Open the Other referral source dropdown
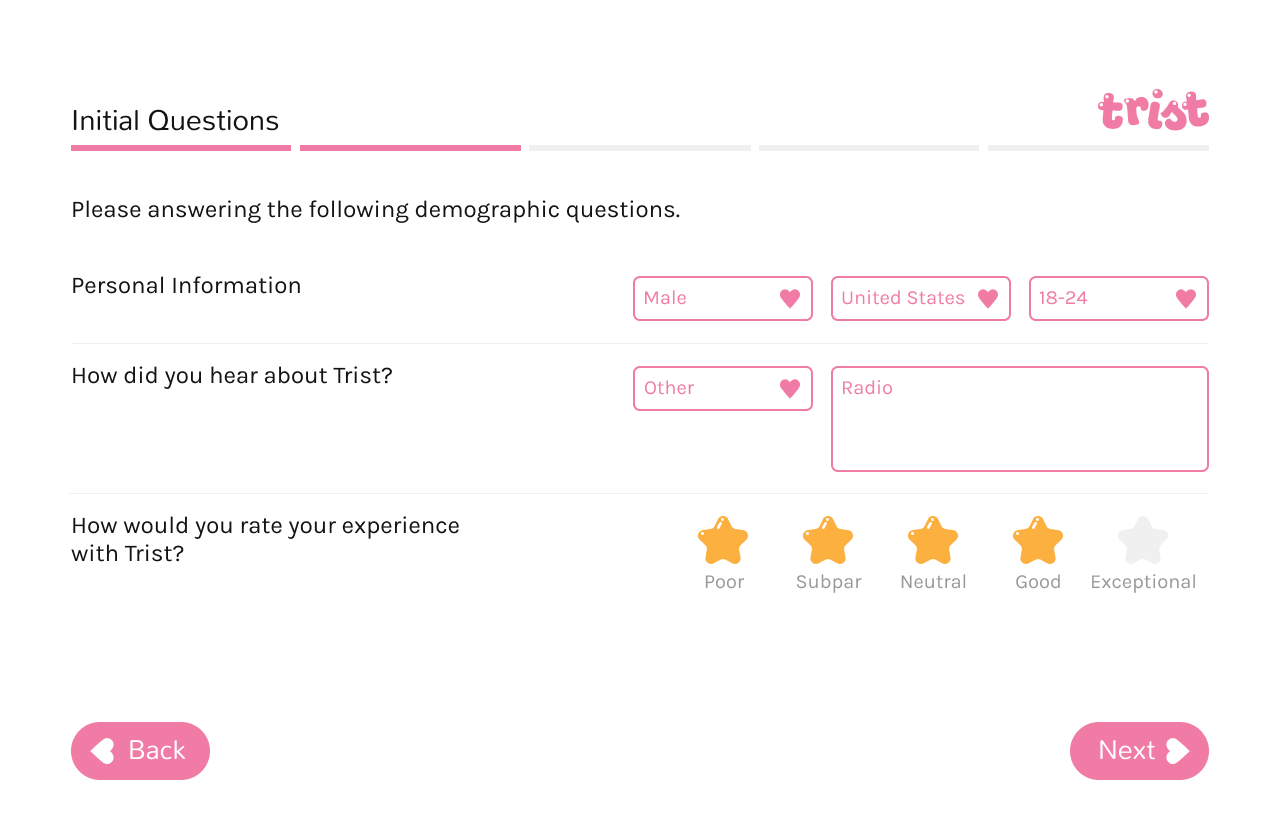 click(723, 388)
